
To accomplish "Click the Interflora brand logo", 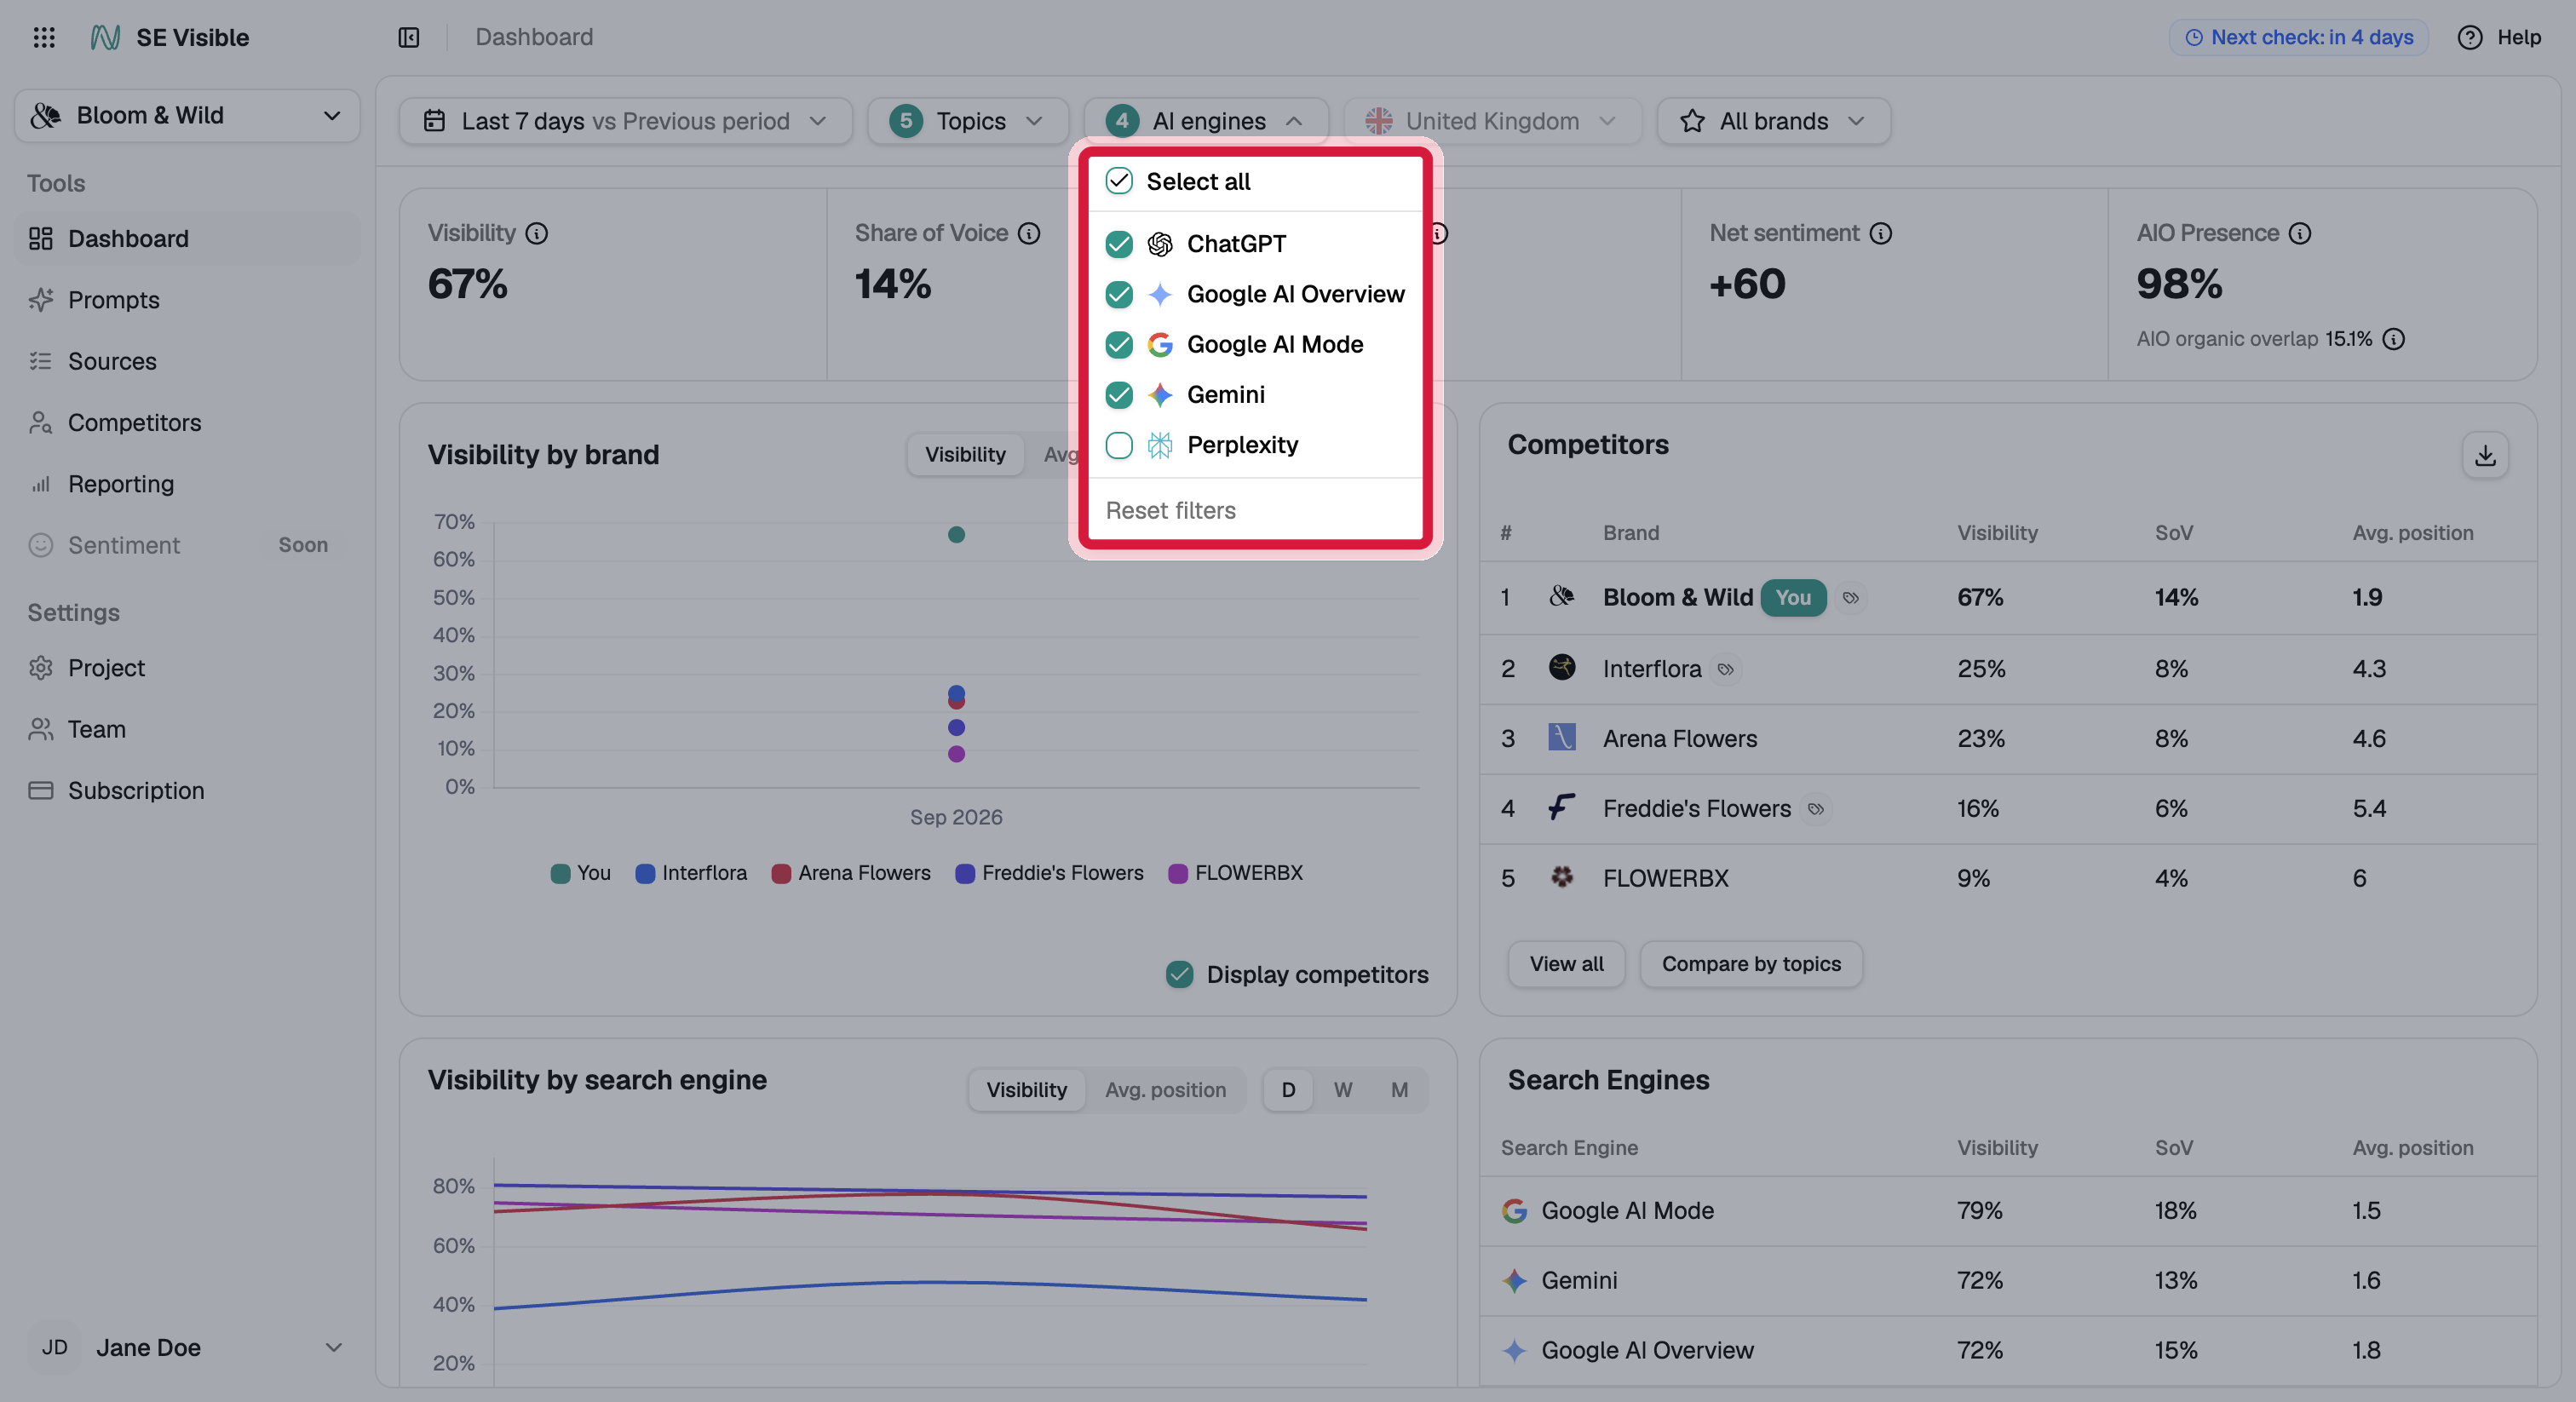I will (1562, 668).
